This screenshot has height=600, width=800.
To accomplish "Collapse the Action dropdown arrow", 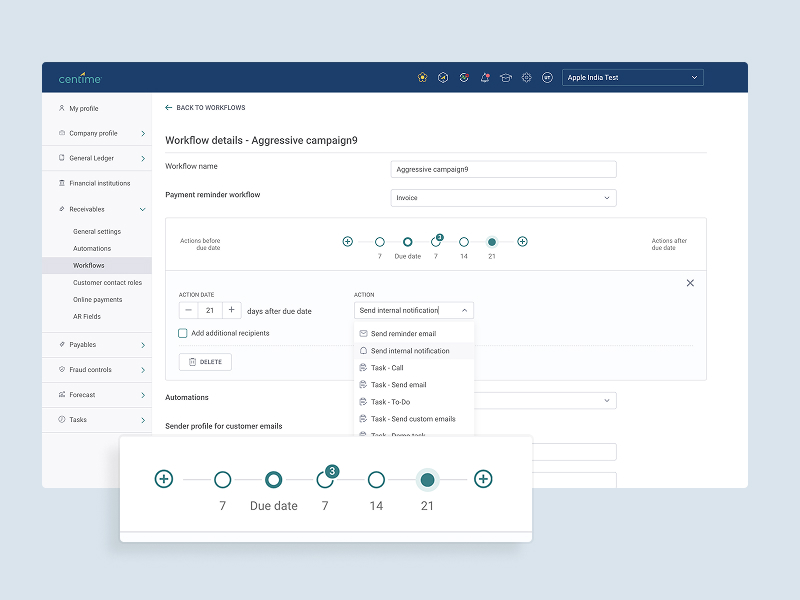I will point(464,310).
